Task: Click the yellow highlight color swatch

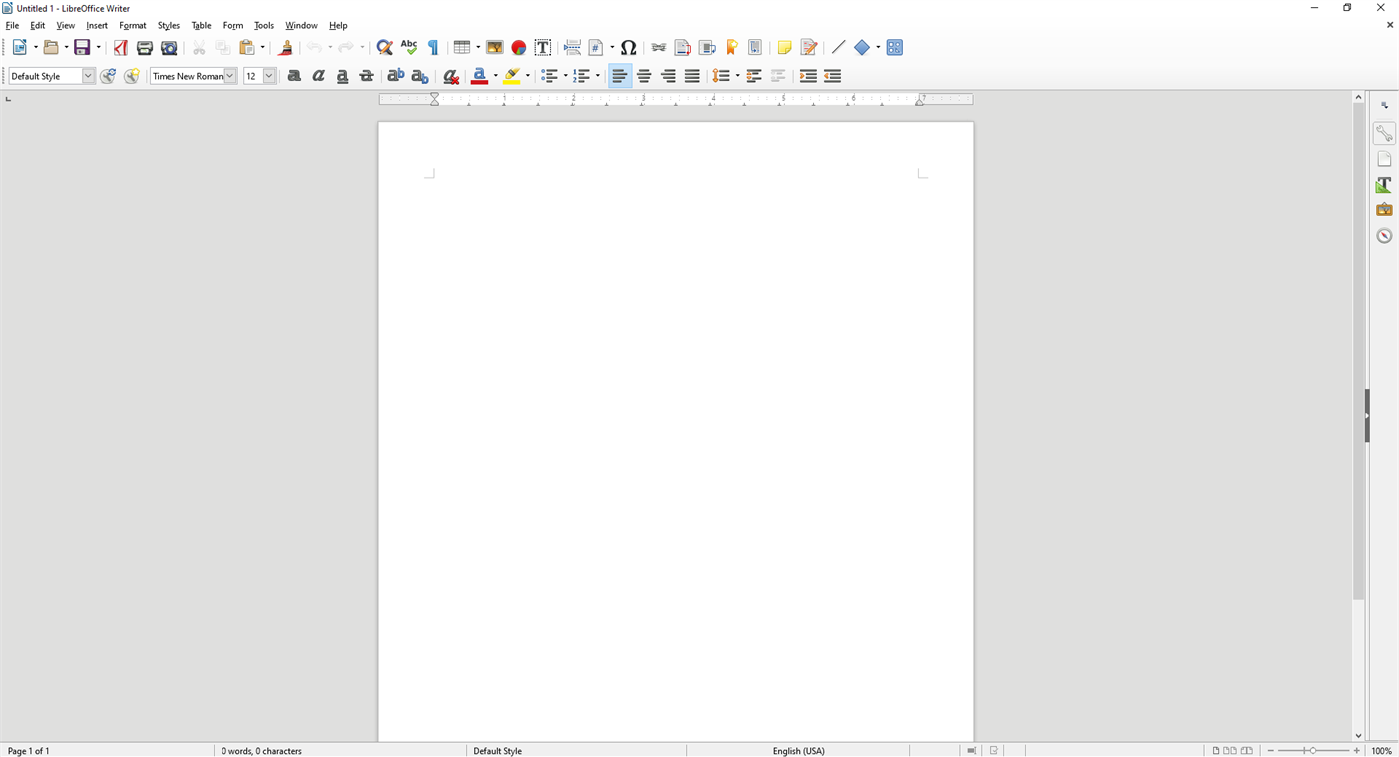Action: (x=512, y=76)
